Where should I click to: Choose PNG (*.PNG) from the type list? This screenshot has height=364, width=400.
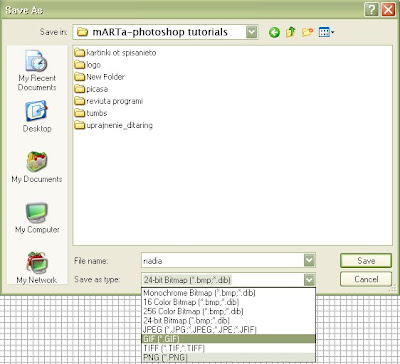click(x=228, y=357)
